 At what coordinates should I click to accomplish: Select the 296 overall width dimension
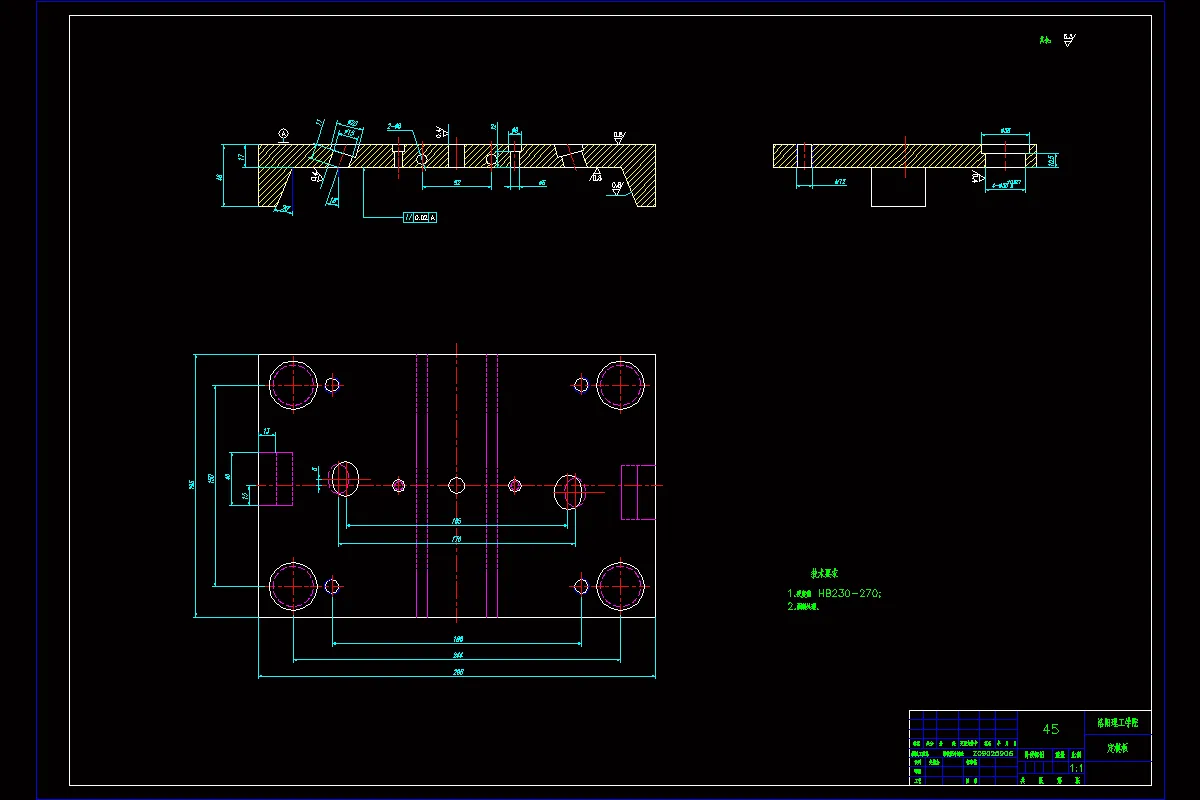[458, 672]
